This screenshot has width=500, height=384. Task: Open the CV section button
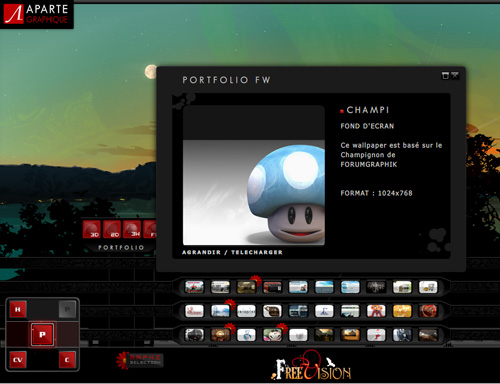(18, 360)
